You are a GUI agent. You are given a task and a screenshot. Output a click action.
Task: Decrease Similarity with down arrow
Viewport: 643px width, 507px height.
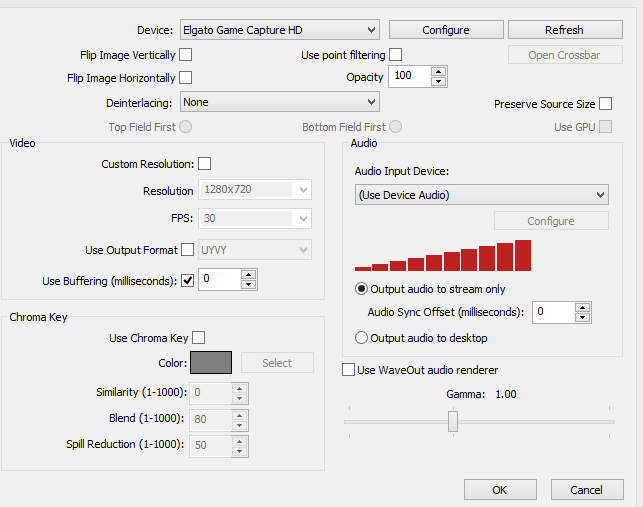pyautogui.click(x=239, y=398)
